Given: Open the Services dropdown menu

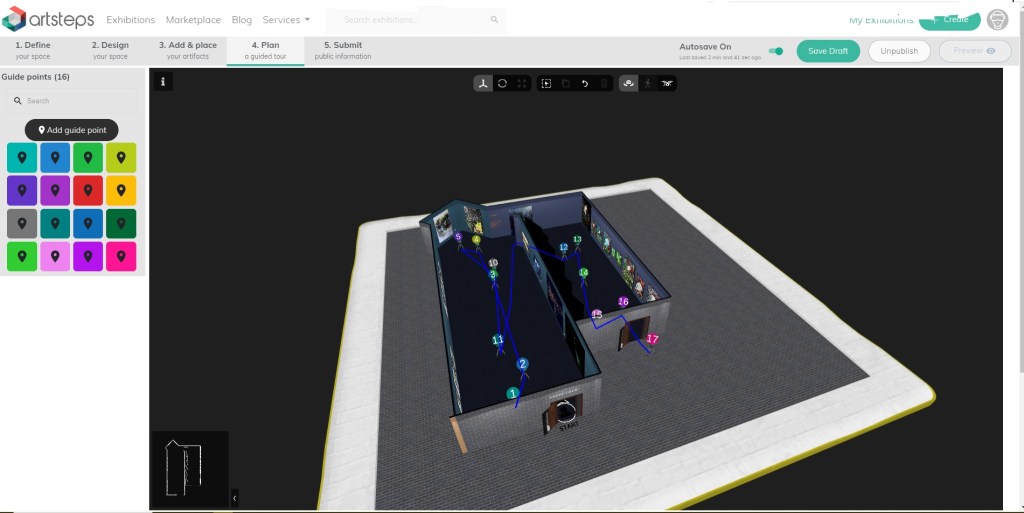Looking at the screenshot, I should click(286, 20).
